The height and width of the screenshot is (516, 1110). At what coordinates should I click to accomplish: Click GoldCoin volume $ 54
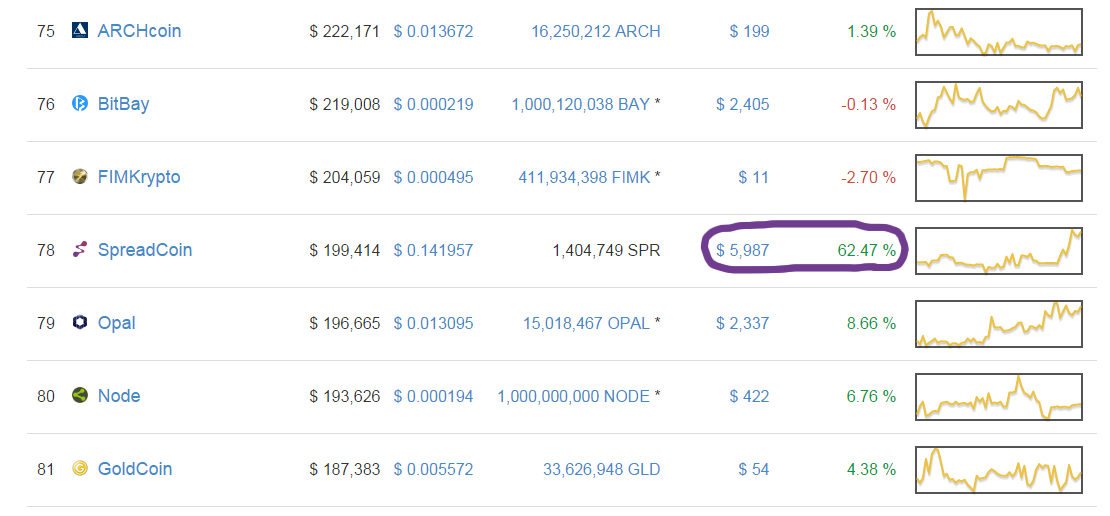(753, 469)
